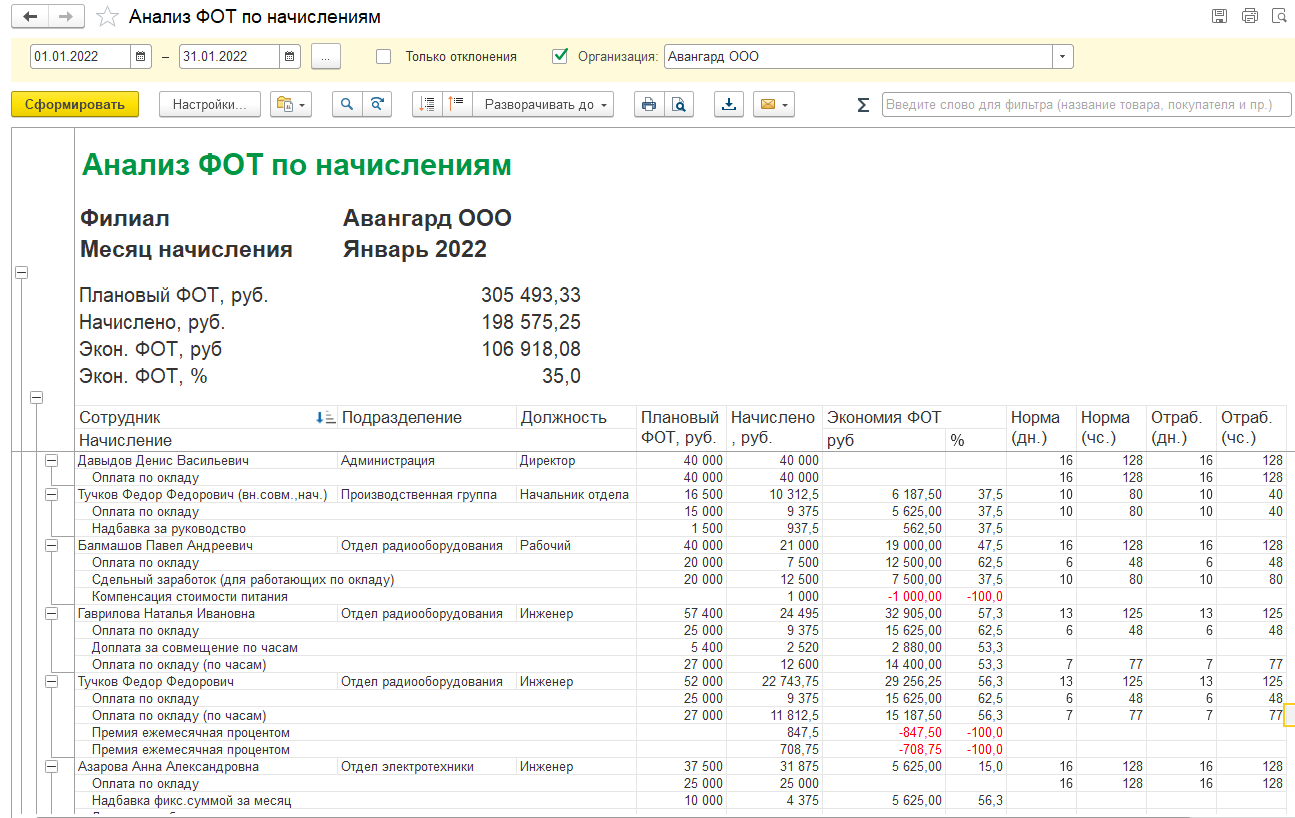Click the period selection '...' button
Screen dimensions: 1295x818
click(x=326, y=57)
